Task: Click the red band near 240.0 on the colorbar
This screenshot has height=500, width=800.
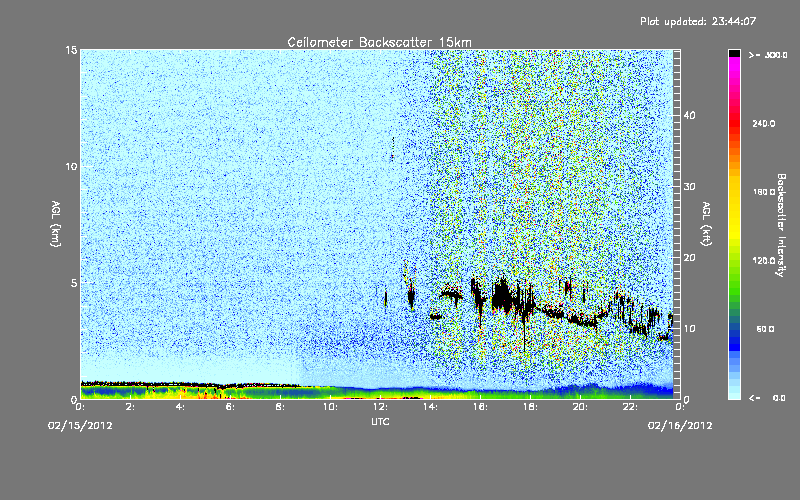Action: pos(734,123)
